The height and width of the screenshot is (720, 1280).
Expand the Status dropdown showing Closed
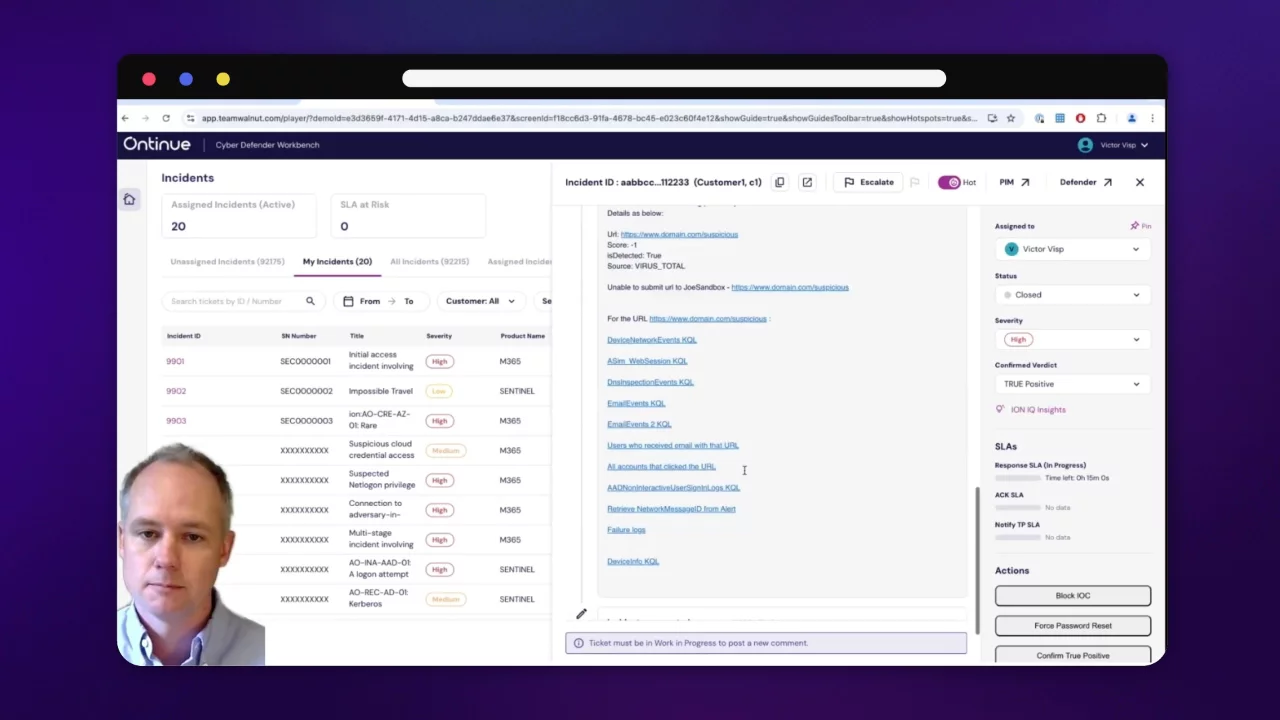point(1072,295)
